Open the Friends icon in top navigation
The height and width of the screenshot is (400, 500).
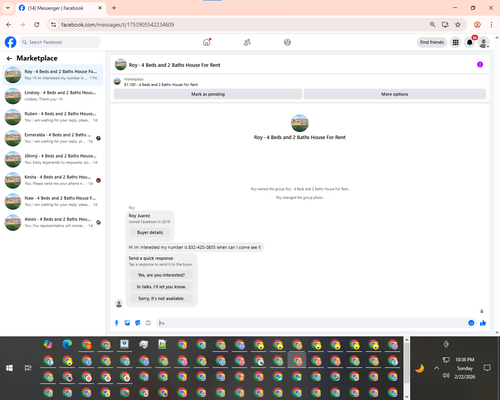pyautogui.click(x=247, y=42)
